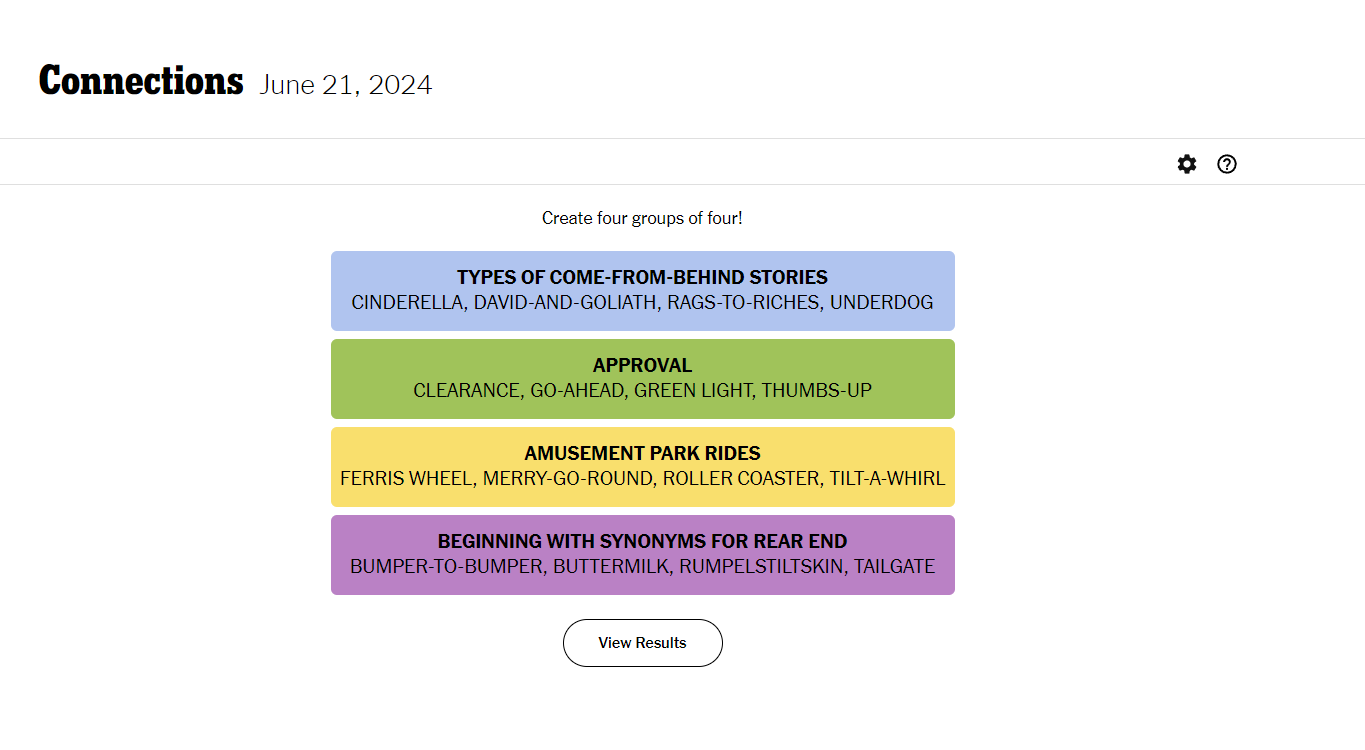Click the 'Create four groups of four!' text

[642, 218]
